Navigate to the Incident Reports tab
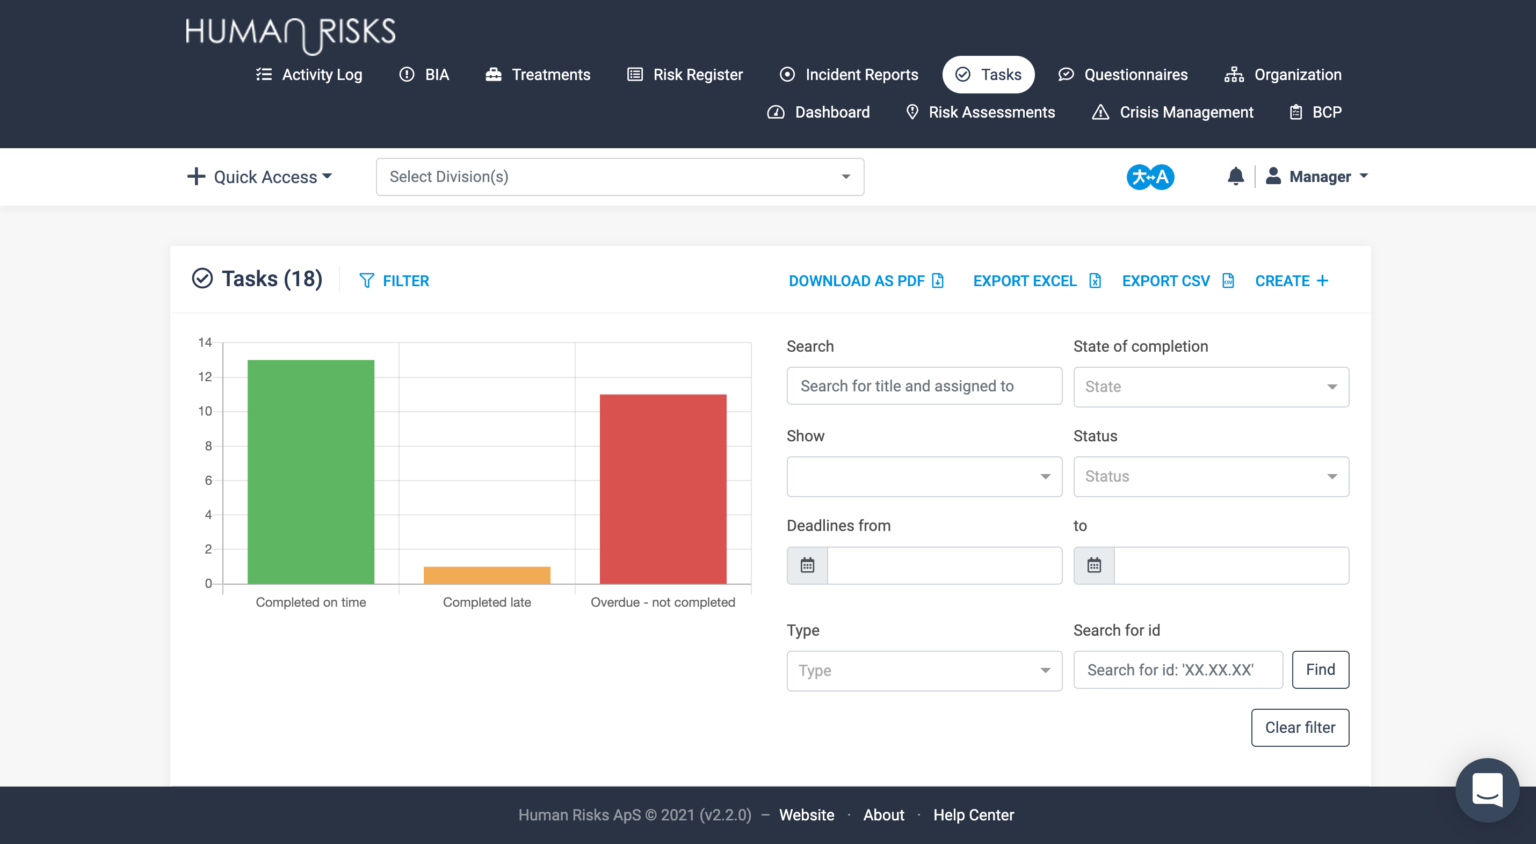Screen dimensions: 1536x844 pyautogui.click(x=848, y=74)
